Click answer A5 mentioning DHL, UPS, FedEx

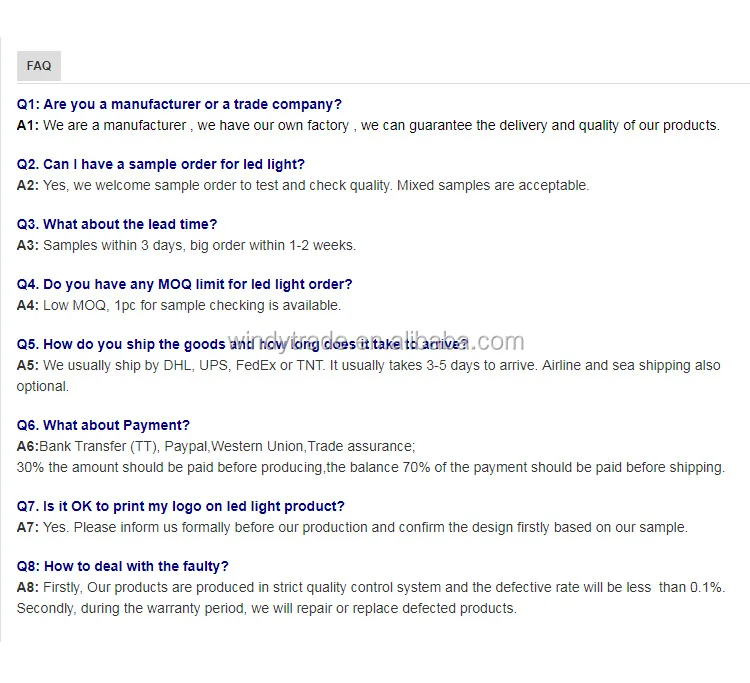[368, 365]
